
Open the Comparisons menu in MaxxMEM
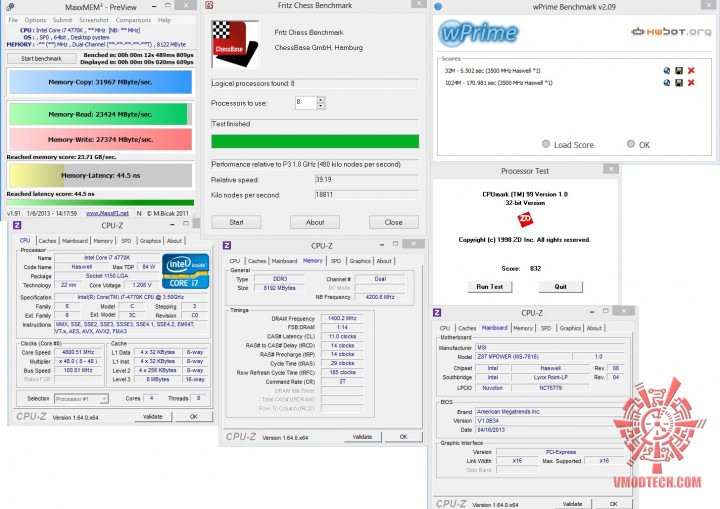133,20
